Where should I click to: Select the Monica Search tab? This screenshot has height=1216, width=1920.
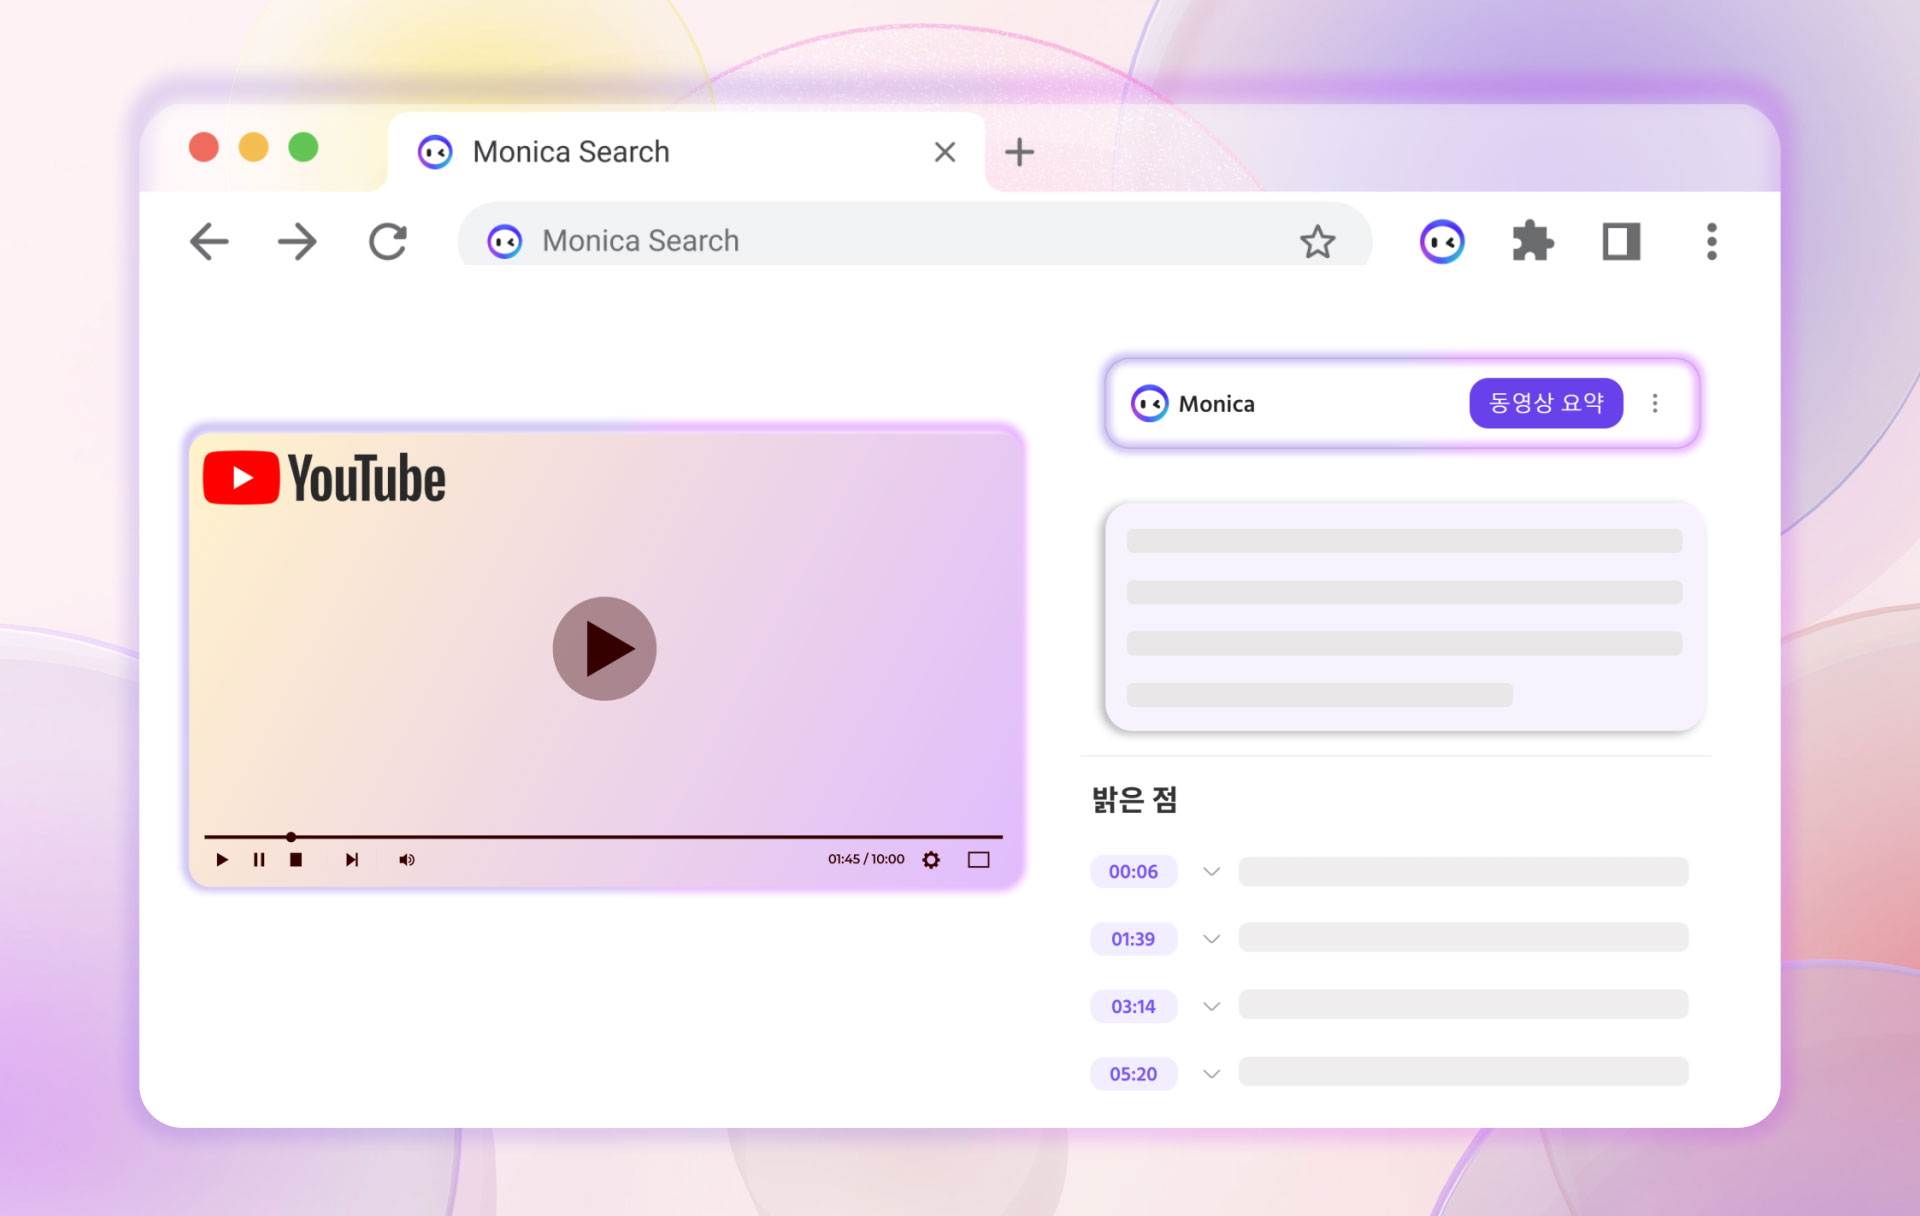571,152
